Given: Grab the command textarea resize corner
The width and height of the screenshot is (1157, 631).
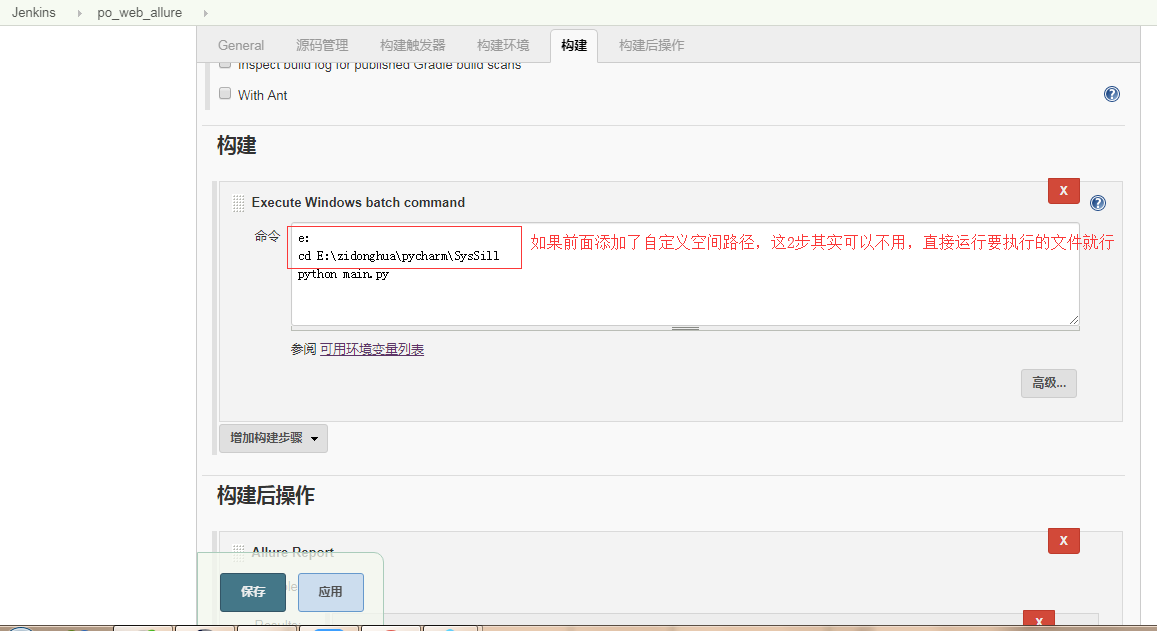Looking at the screenshot, I should tap(1074, 320).
